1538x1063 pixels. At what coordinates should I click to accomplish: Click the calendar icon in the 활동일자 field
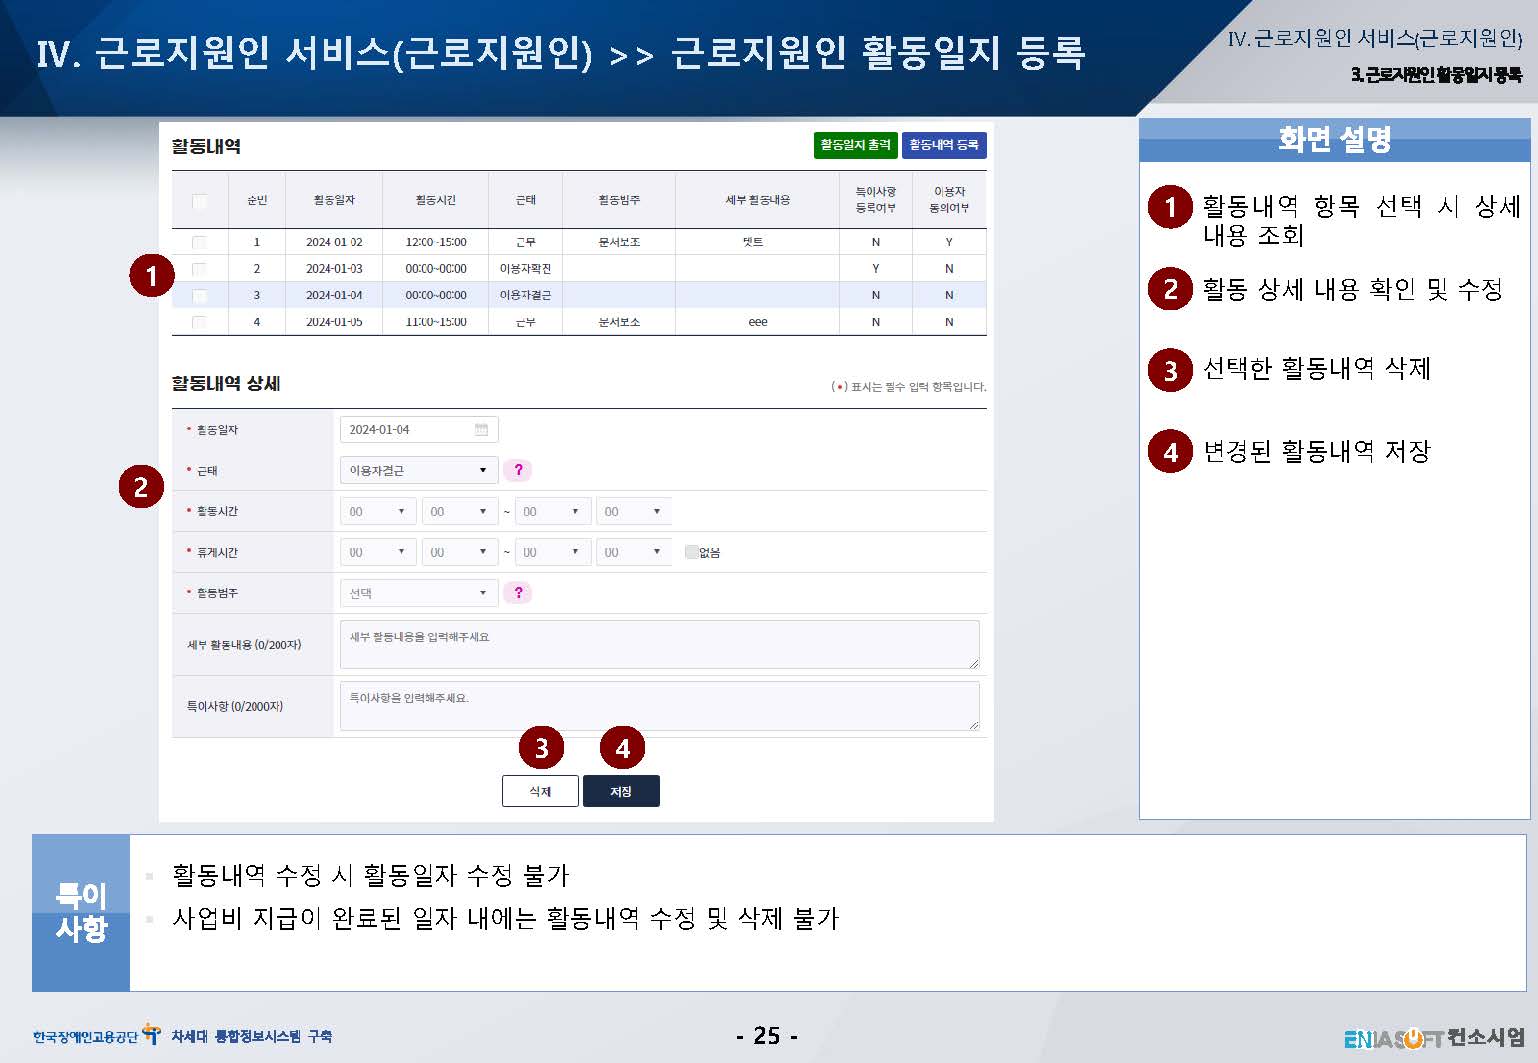click(x=481, y=430)
